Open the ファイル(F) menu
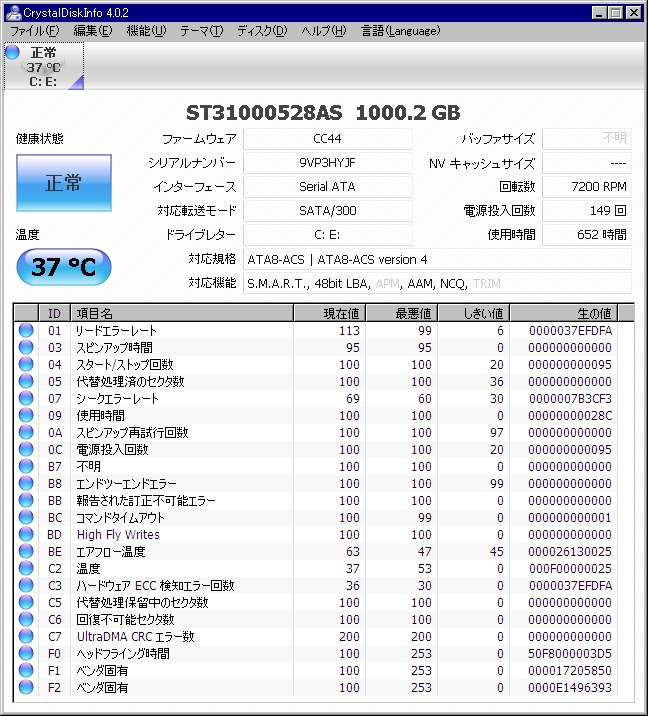 coord(34,31)
